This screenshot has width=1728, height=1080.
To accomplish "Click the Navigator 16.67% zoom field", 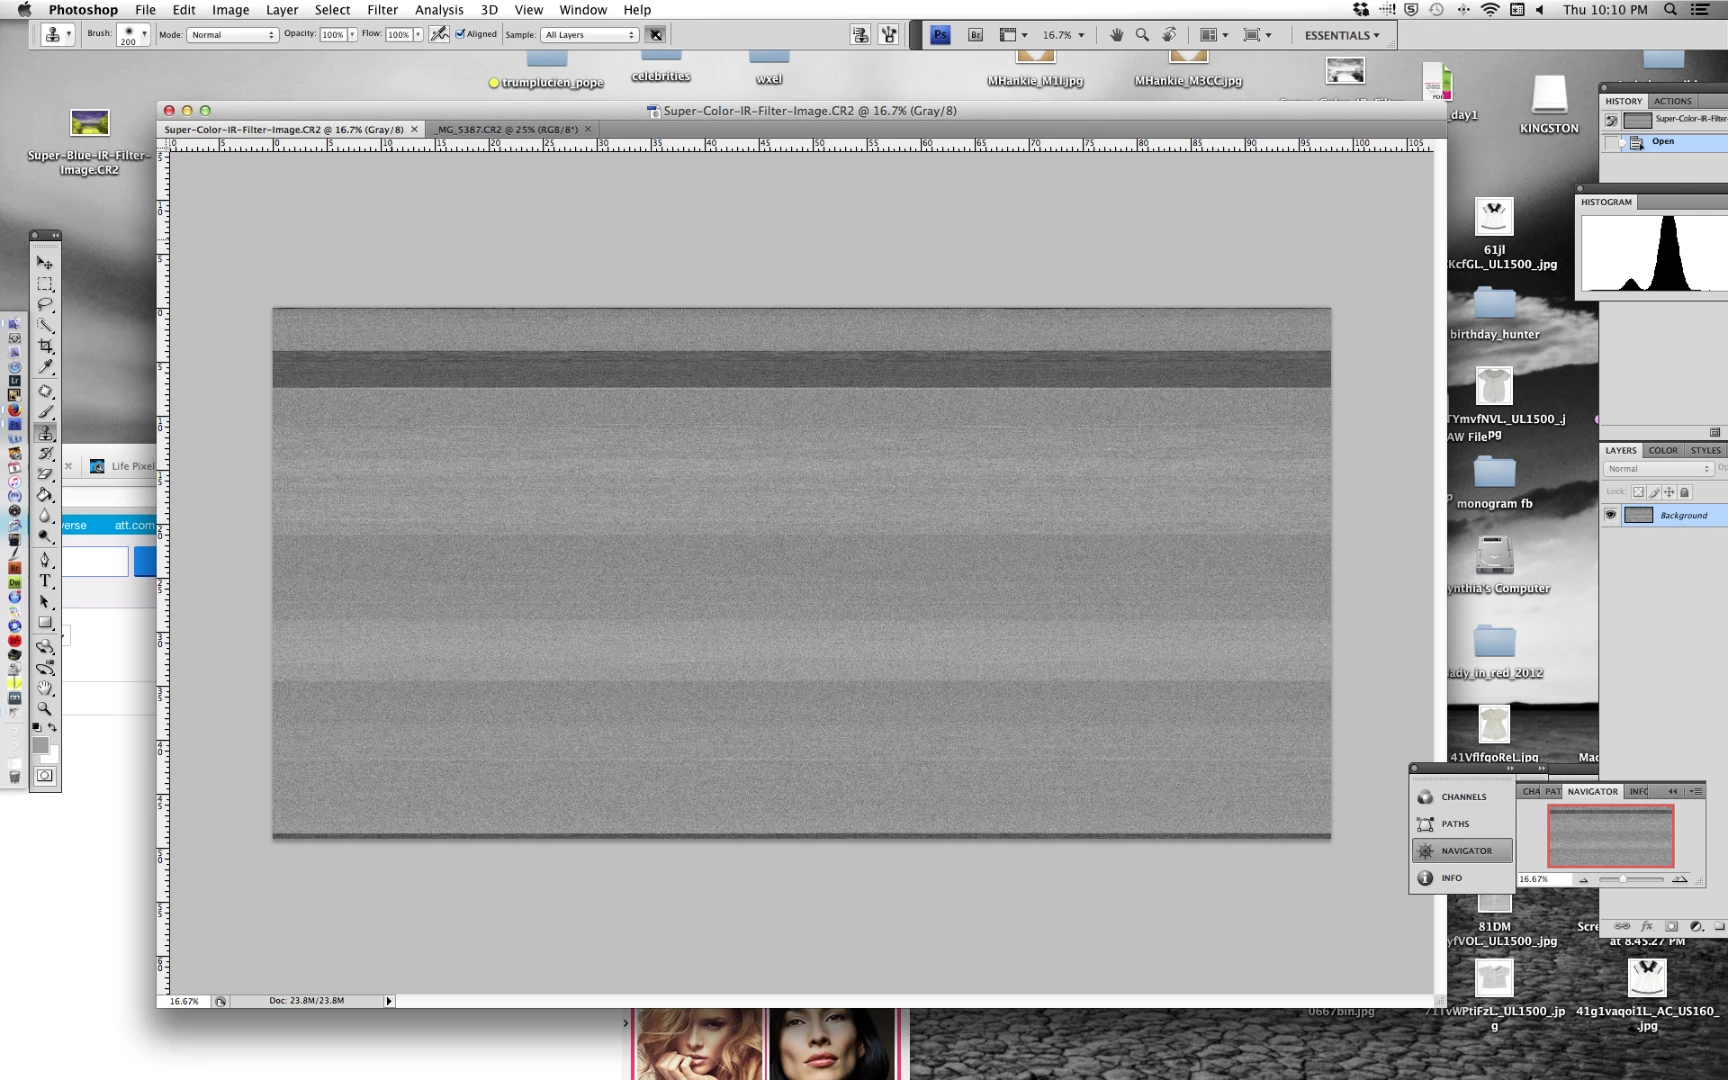I will pos(1543,879).
